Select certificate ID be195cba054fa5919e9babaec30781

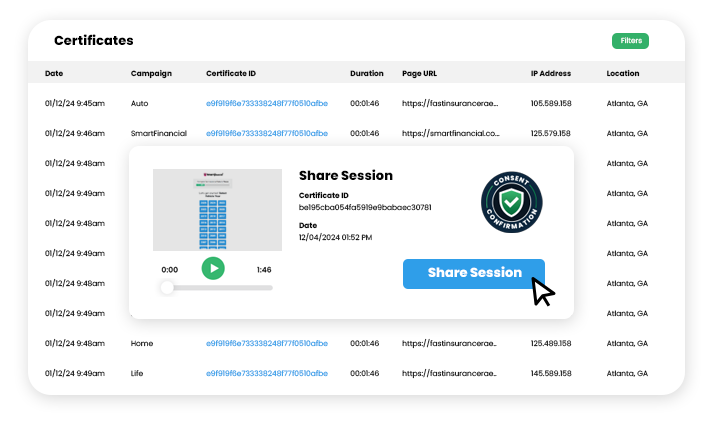(365, 208)
